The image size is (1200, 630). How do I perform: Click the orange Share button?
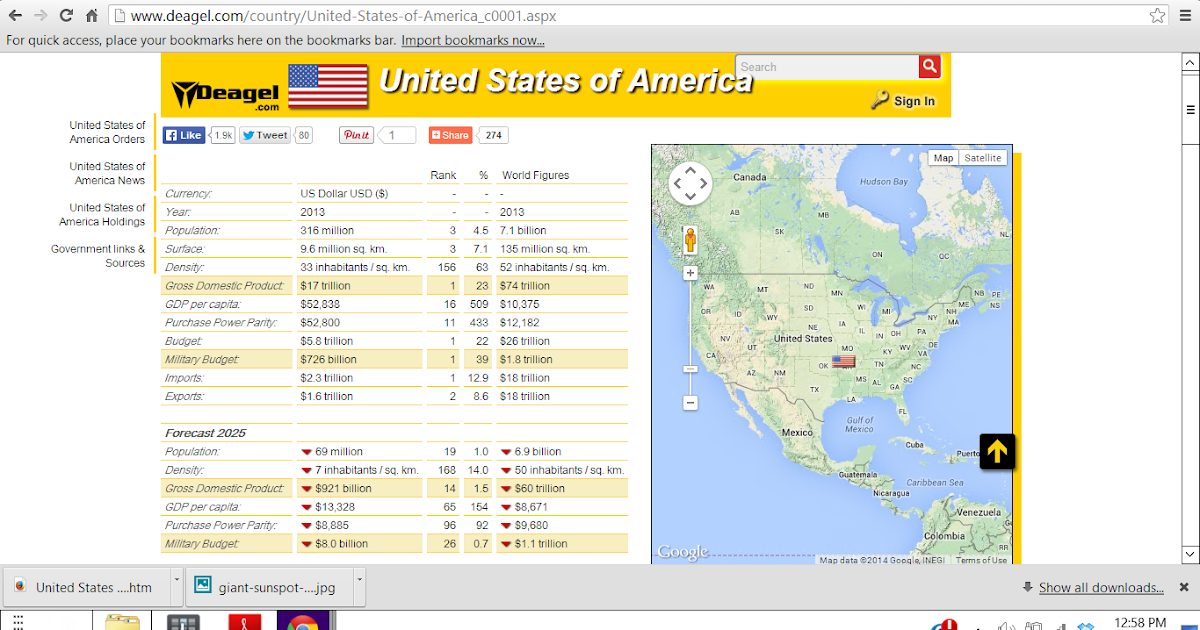click(450, 135)
